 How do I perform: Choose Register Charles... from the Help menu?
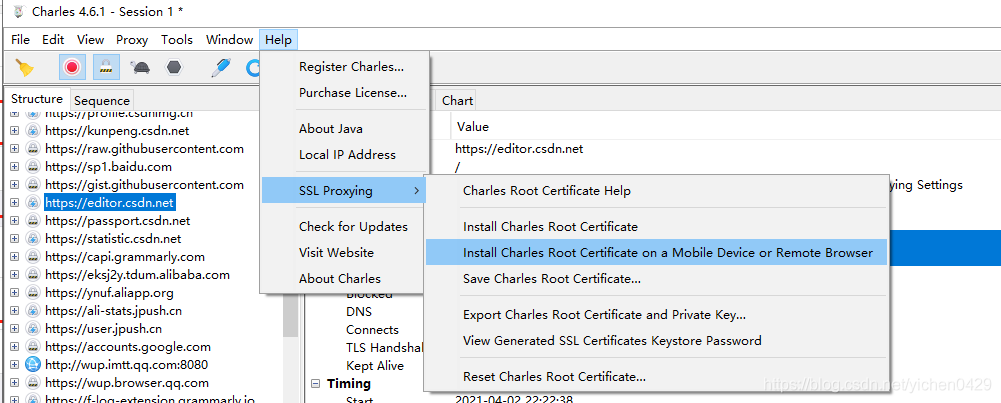[x=345, y=66]
